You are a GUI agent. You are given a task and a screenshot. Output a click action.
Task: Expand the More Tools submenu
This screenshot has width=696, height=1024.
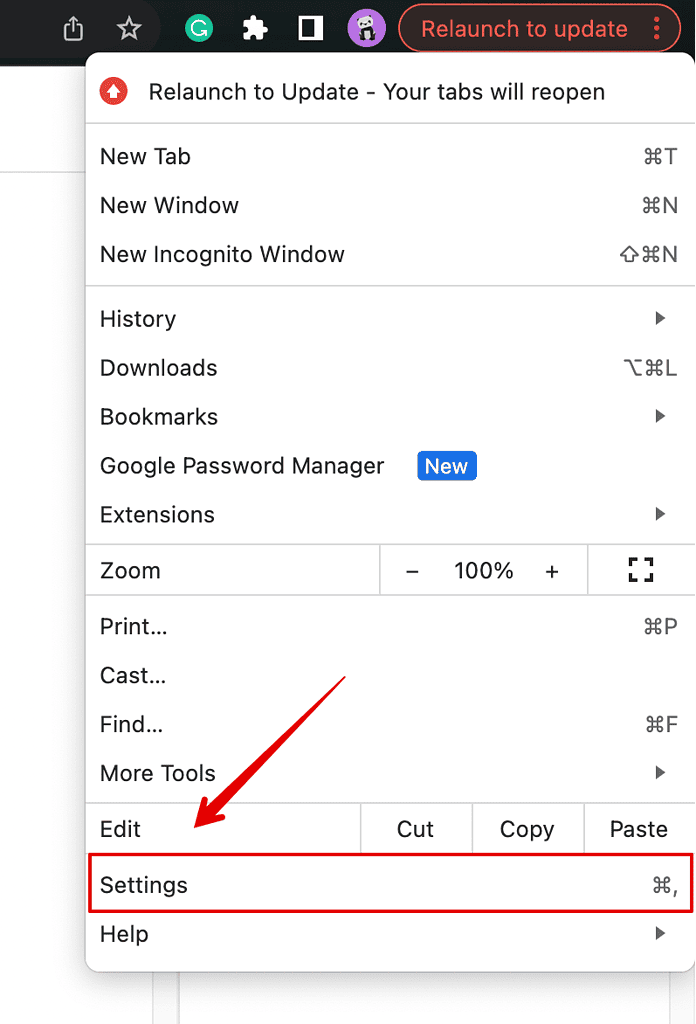157,773
